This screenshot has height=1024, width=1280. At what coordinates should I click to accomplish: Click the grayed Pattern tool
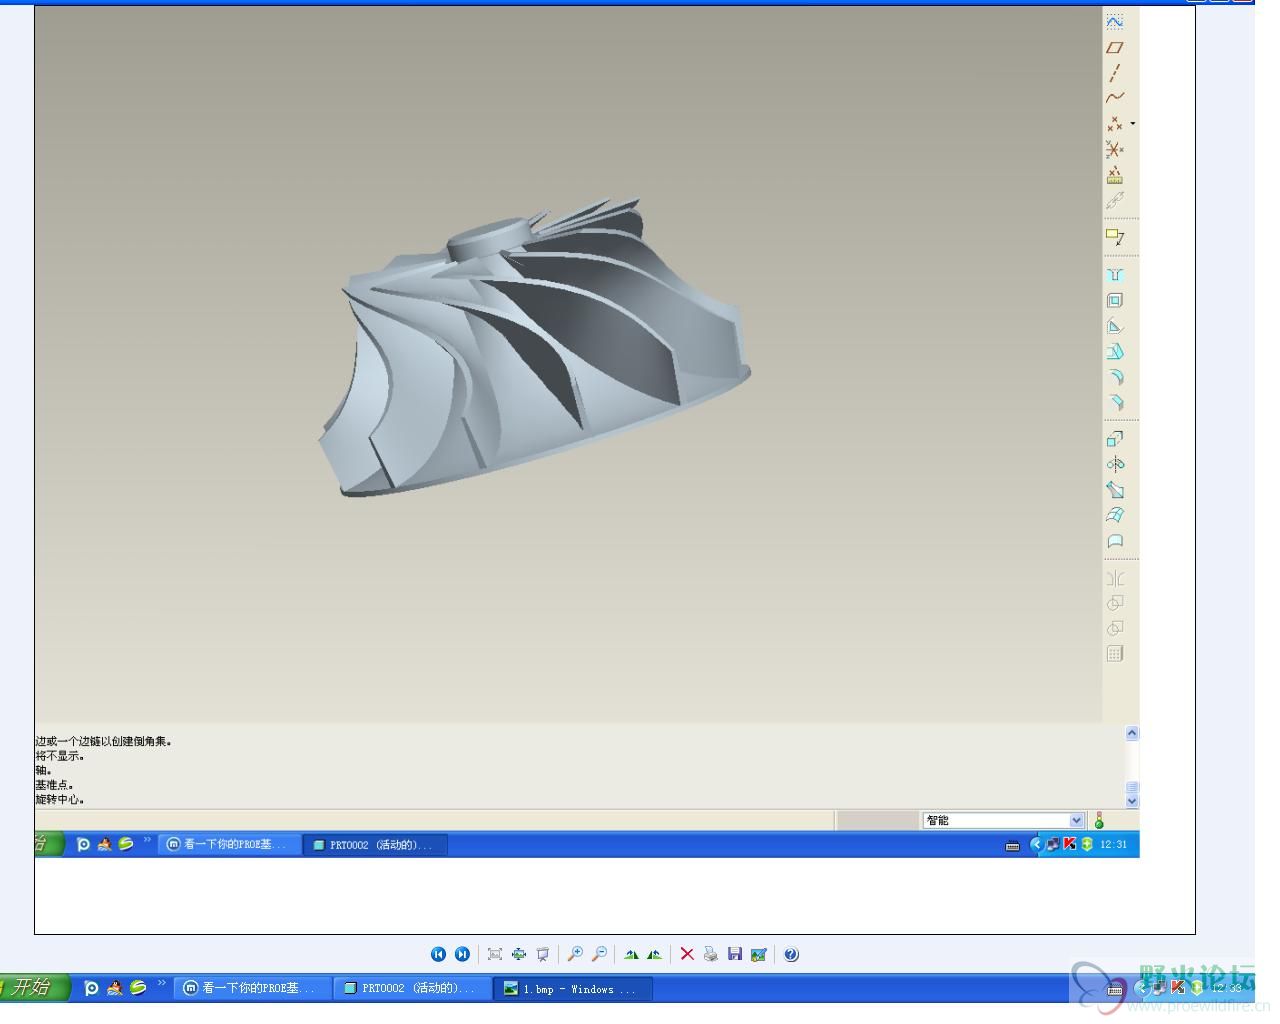[x=1115, y=653]
